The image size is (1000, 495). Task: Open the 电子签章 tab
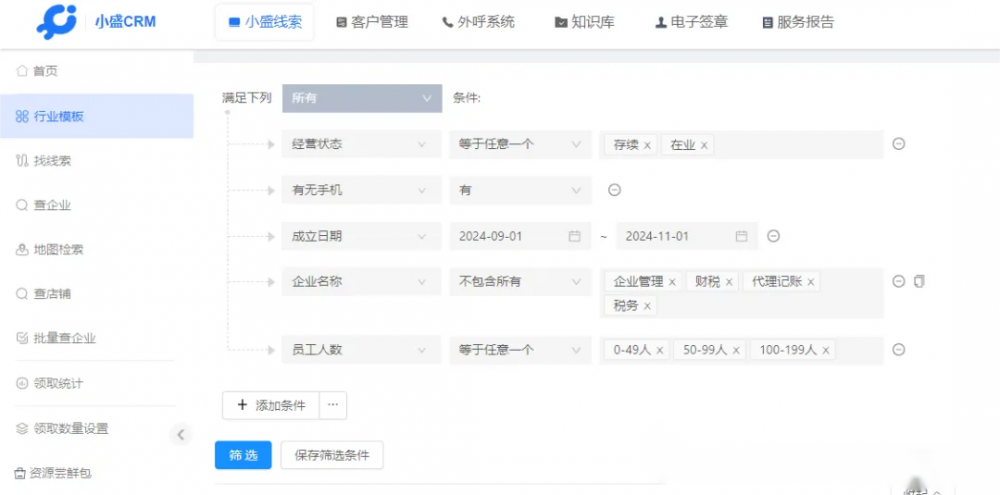point(692,22)
